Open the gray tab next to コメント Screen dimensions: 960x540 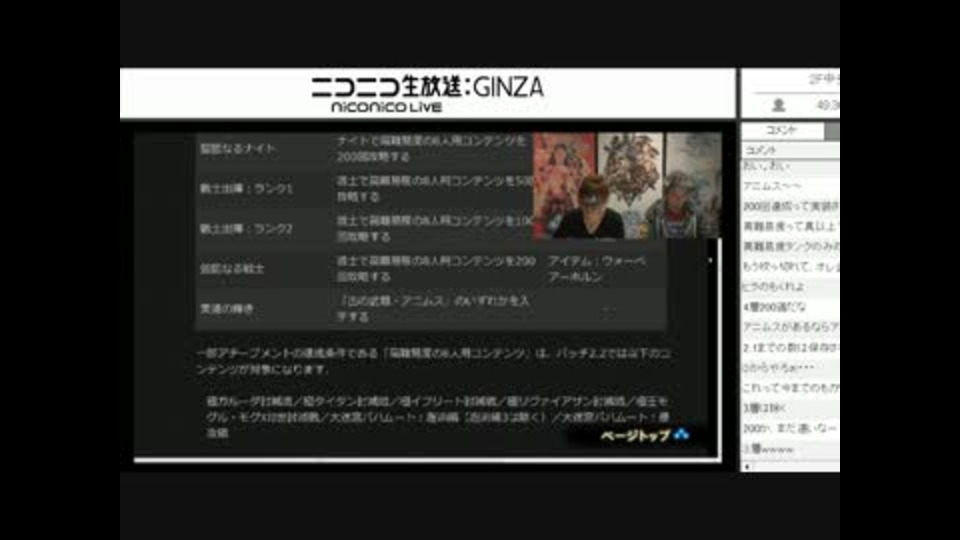[832, 130]
